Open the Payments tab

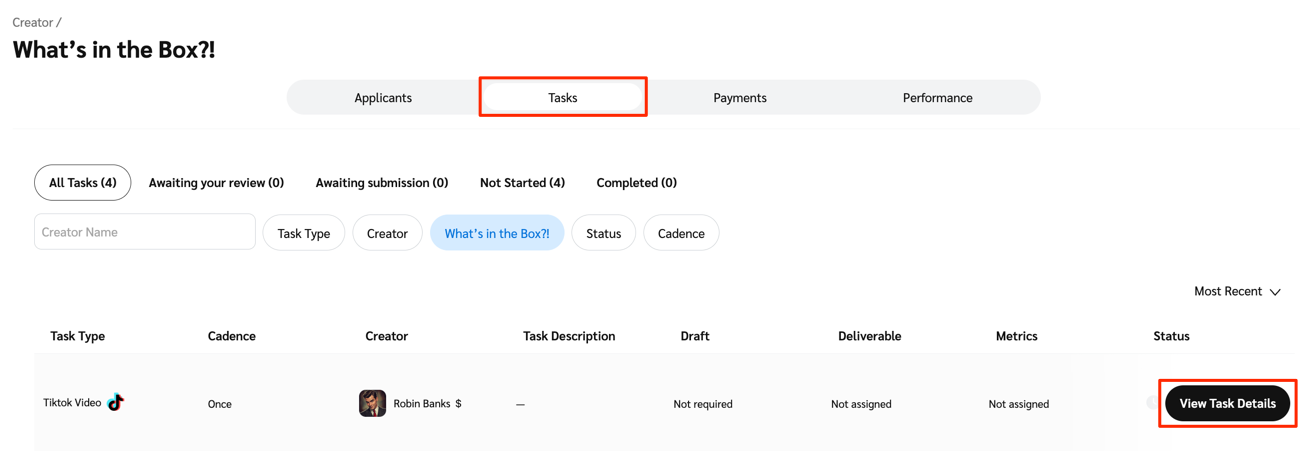(x=740, y=98)
